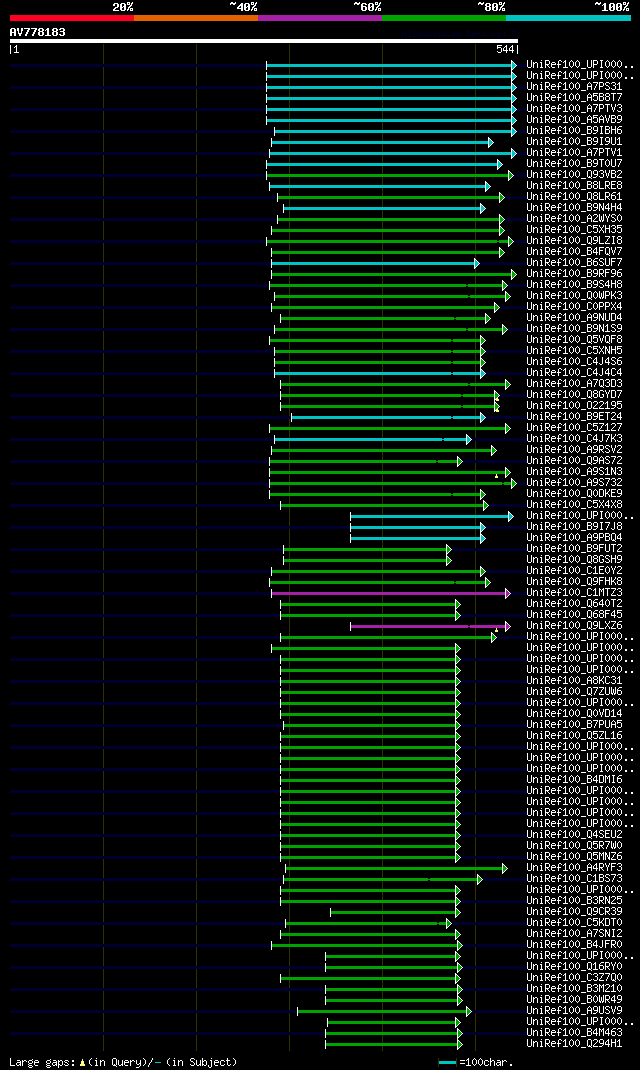Select the UniRef100_Q9CR39 label
The height and width of the screenshot is (1070, 640).
tap(574, 911)
